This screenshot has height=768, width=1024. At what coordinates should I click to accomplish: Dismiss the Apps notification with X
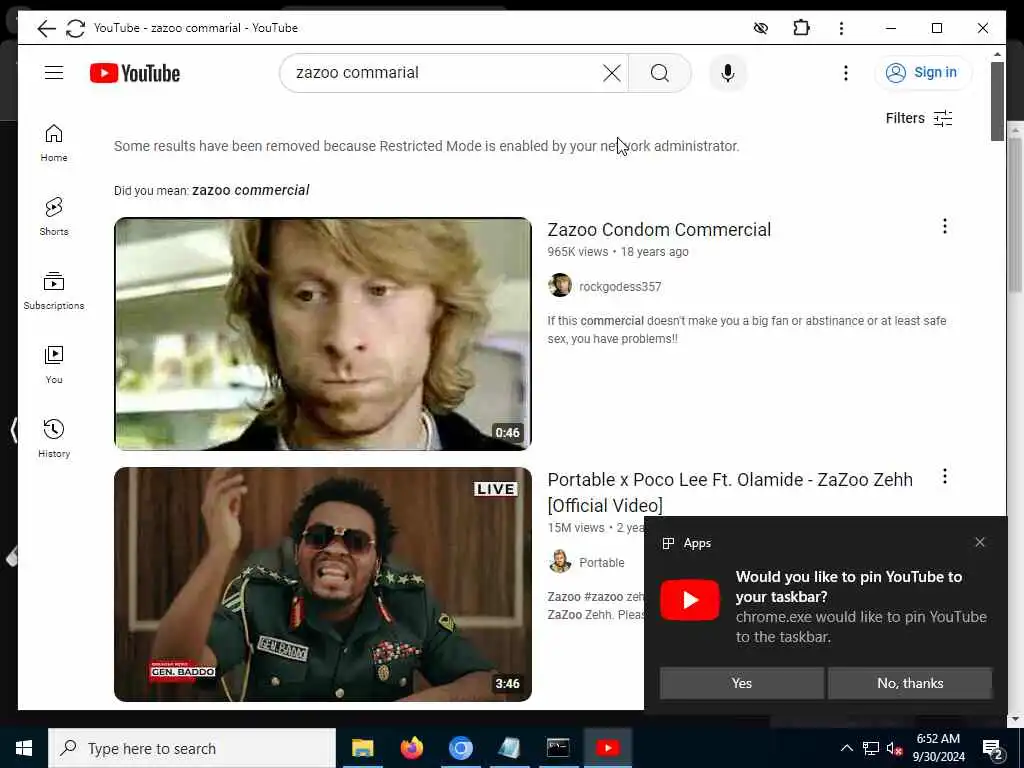(x=980, y=542)
